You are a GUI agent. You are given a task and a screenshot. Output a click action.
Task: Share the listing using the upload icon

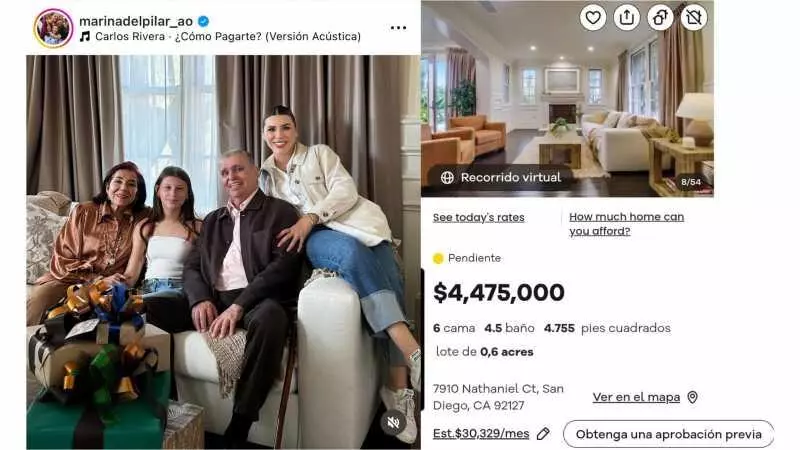click(x=627, y=18)
